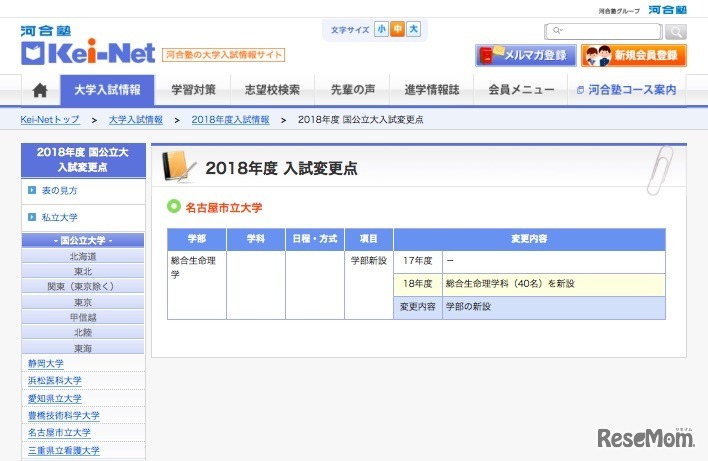Select the 先輩の声 tab

[353, 90]
